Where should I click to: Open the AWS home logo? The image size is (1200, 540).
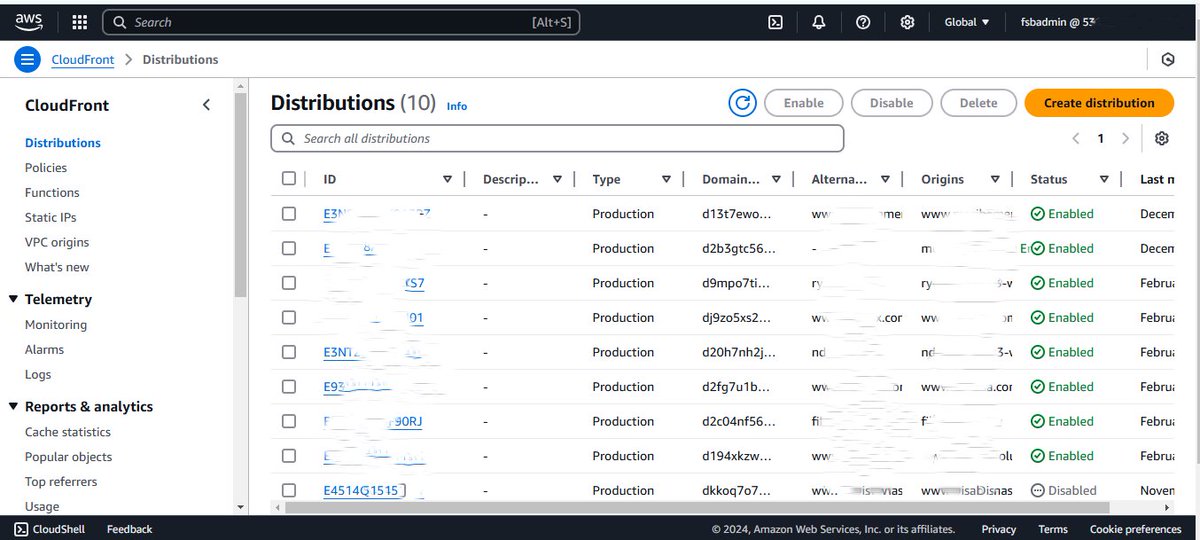click(28, 21)
